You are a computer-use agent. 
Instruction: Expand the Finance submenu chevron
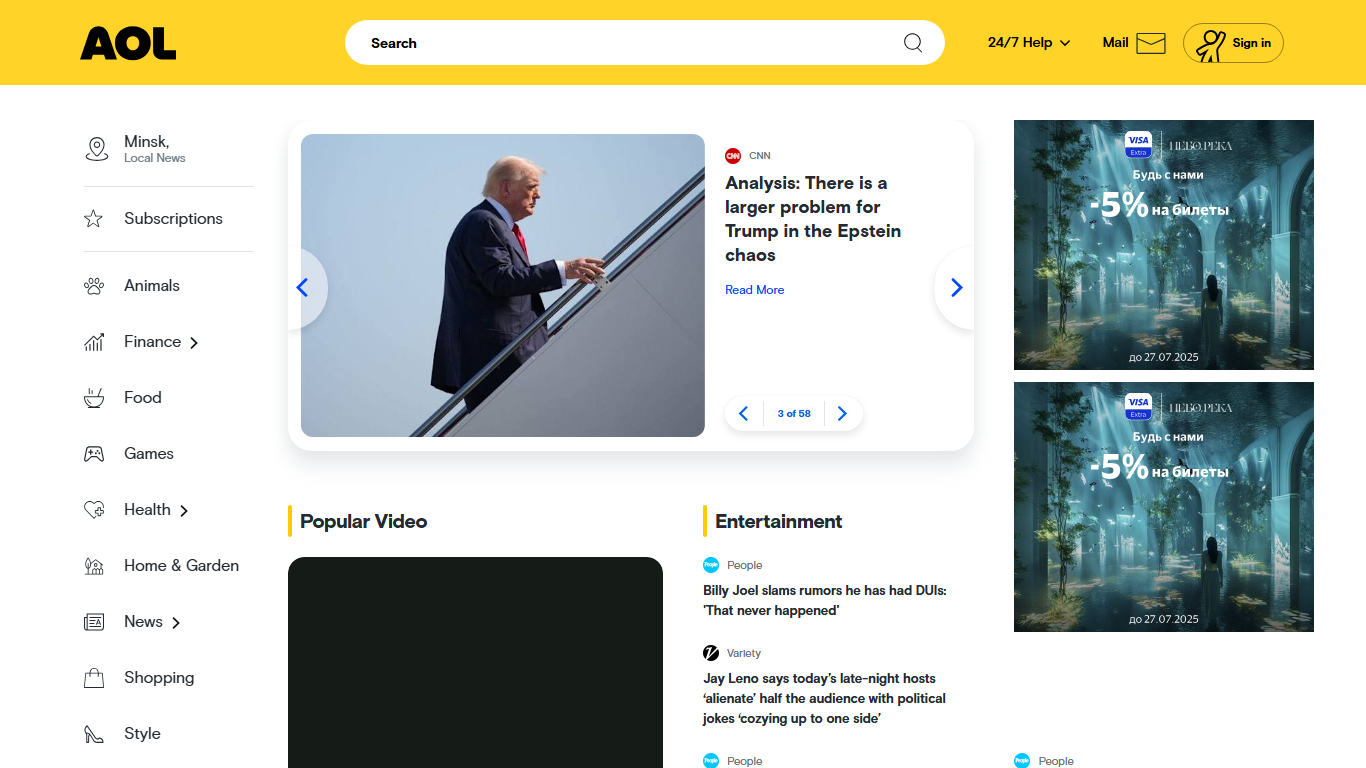(x=194, y=343)
